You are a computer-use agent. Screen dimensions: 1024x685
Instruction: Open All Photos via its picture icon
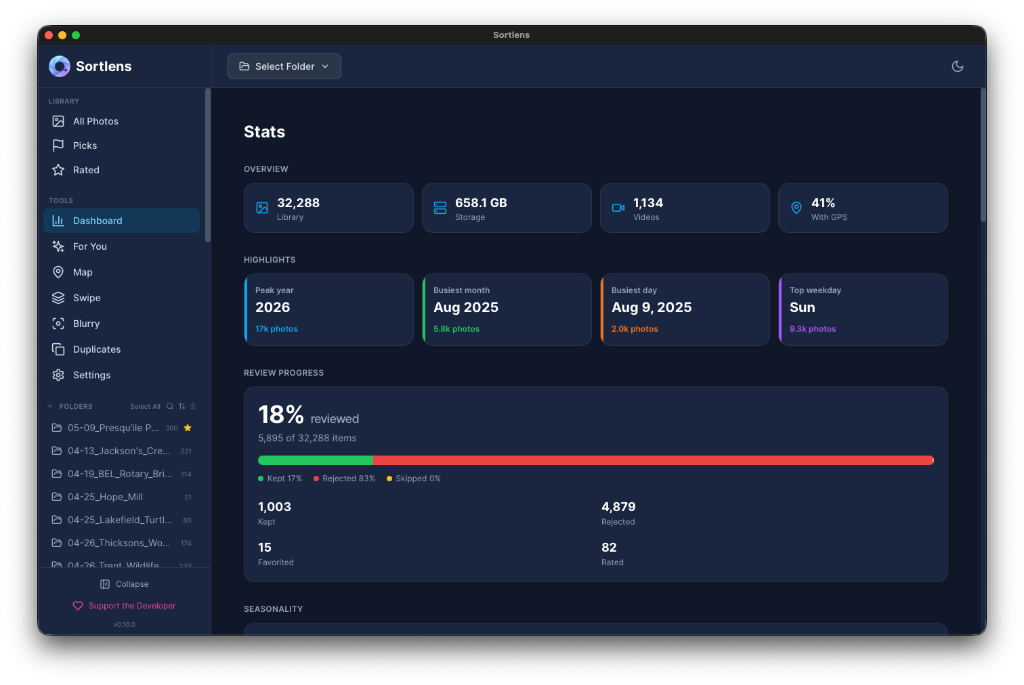pyautogui.click(x=58, y=121)
